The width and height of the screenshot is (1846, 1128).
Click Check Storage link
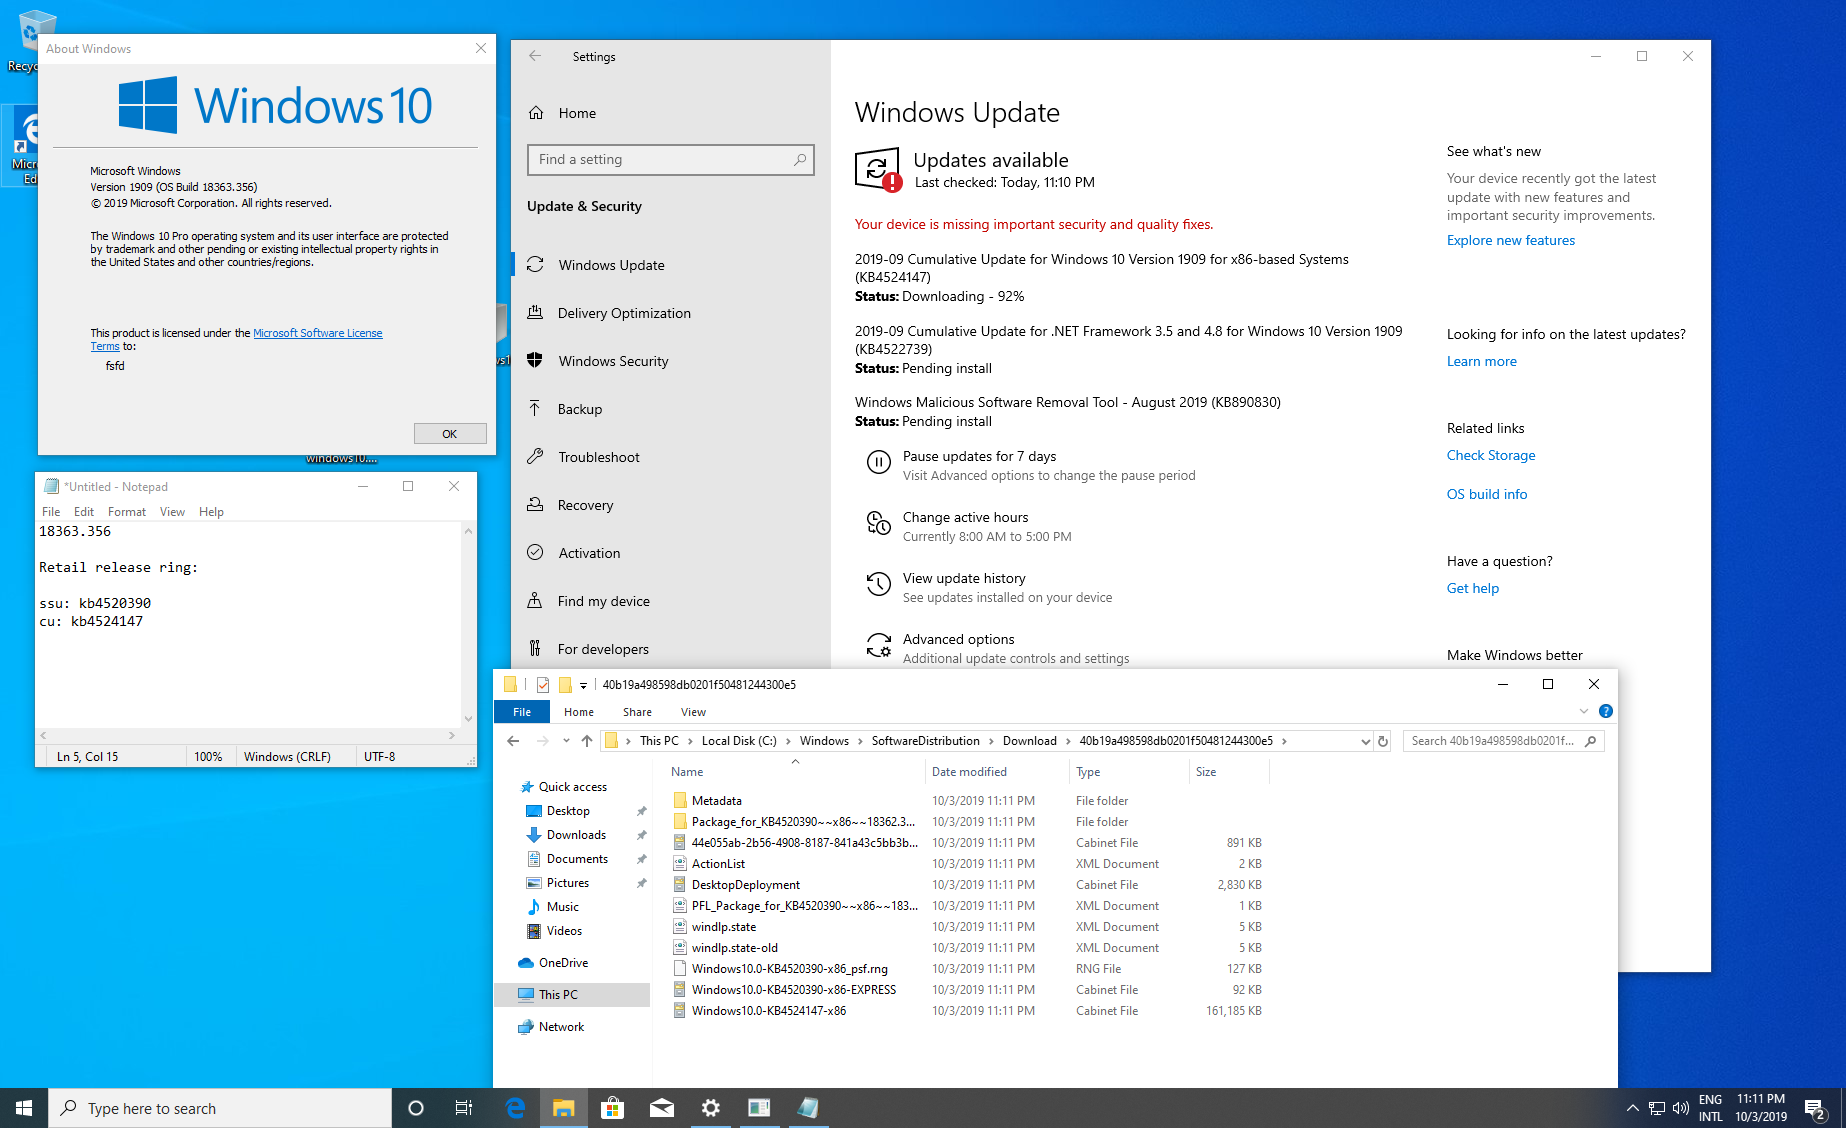(1491, 455)
